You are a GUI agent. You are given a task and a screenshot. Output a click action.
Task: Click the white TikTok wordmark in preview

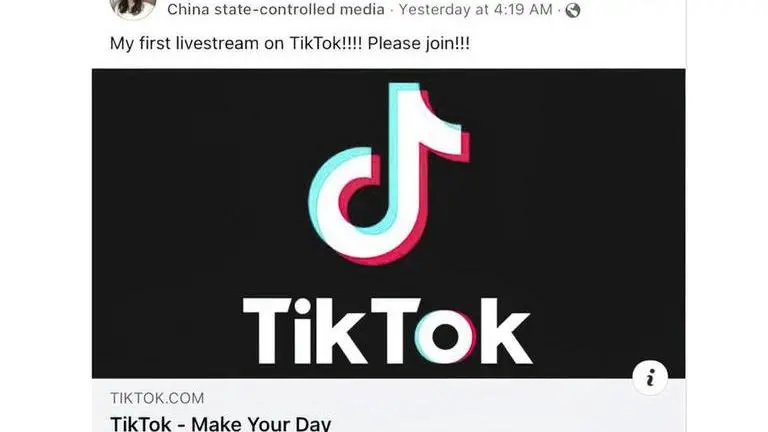(387, 331)
